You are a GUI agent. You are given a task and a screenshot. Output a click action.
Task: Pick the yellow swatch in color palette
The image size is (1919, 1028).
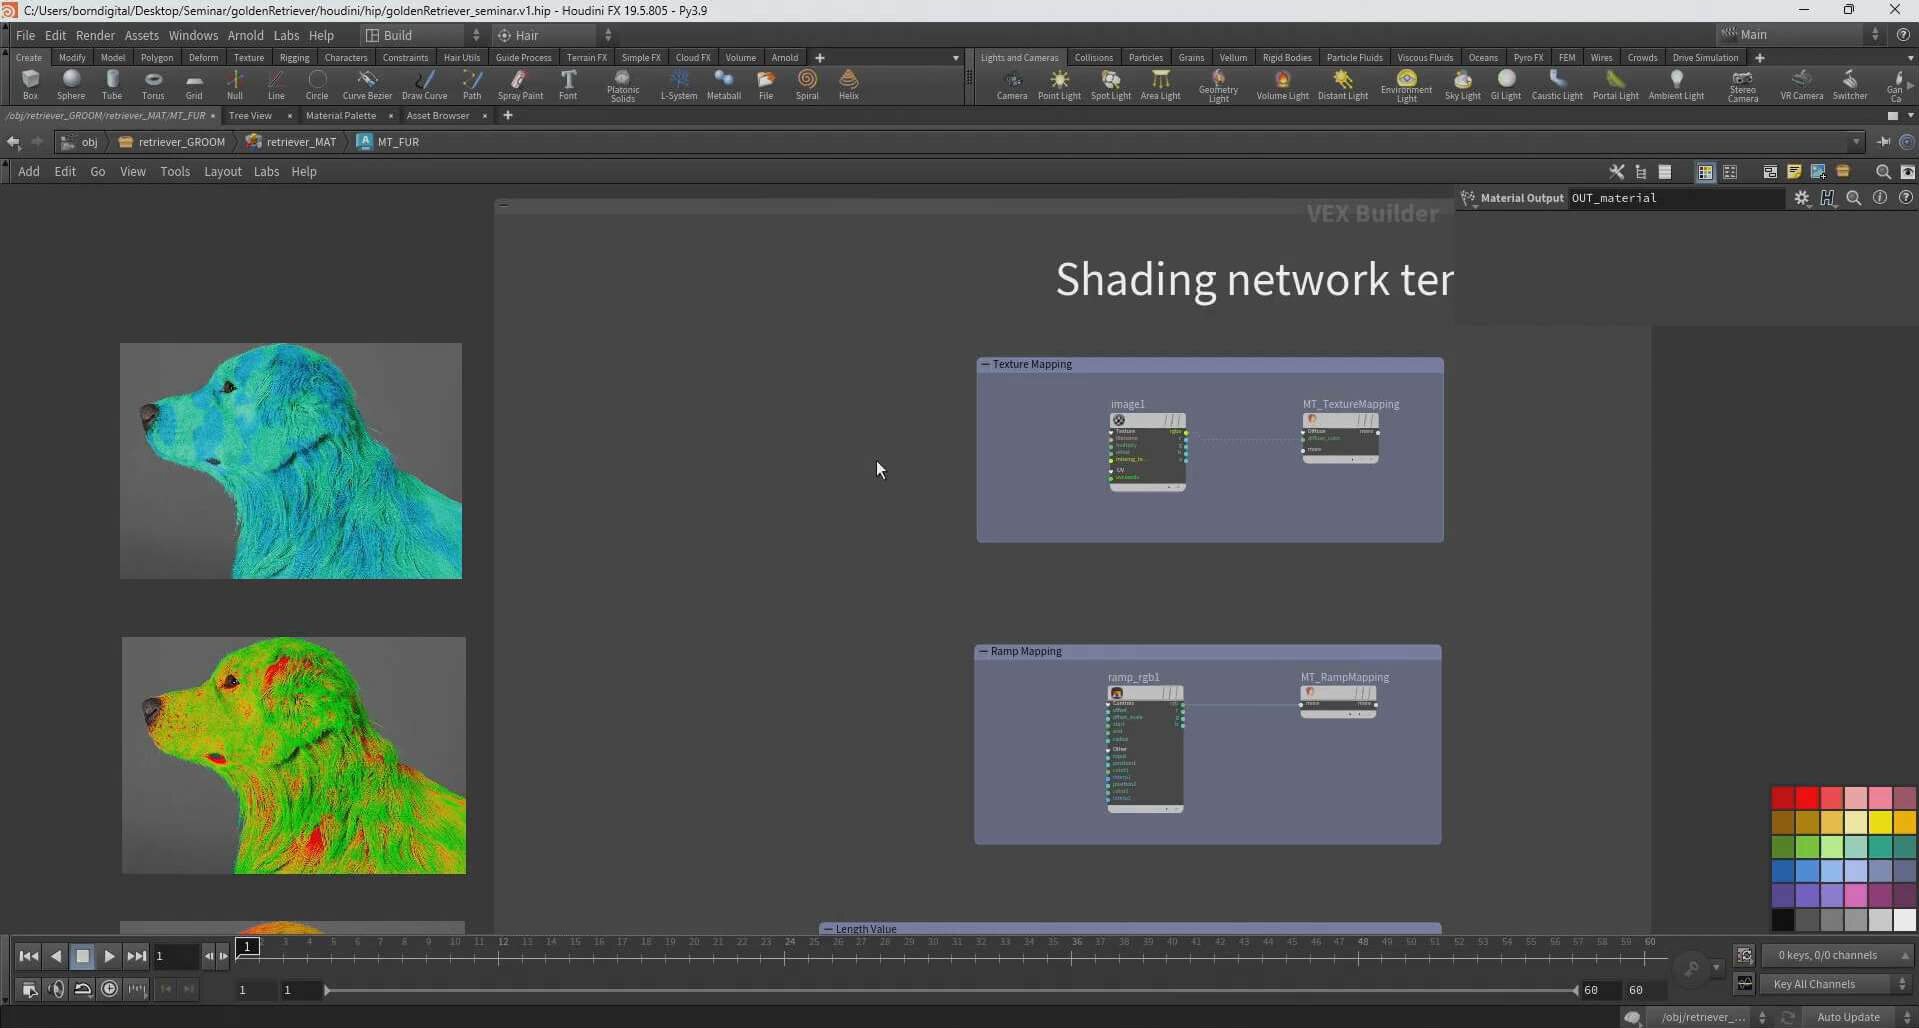click(1880, 823)
